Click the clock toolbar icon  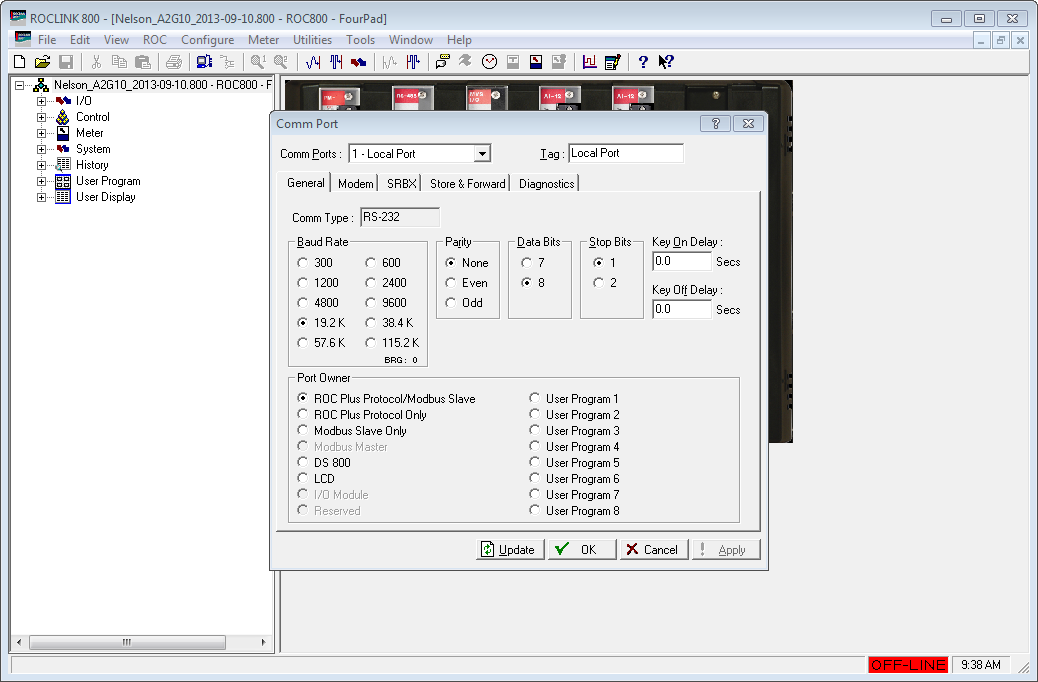pyautogui.click(x=489, y=62)
